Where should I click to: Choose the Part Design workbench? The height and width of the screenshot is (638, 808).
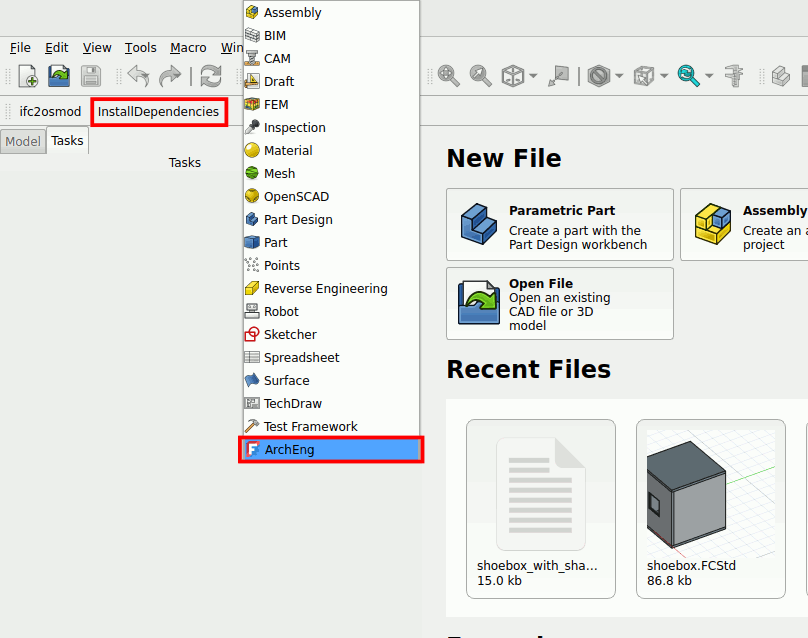tap(297, 220)
